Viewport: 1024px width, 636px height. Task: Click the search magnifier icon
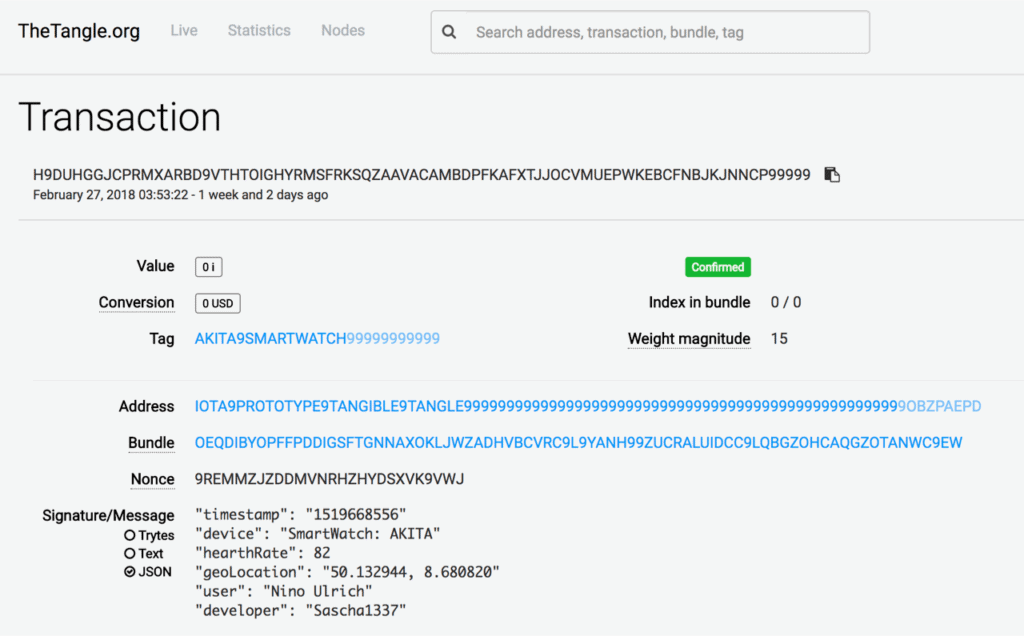tap(450, 32)
